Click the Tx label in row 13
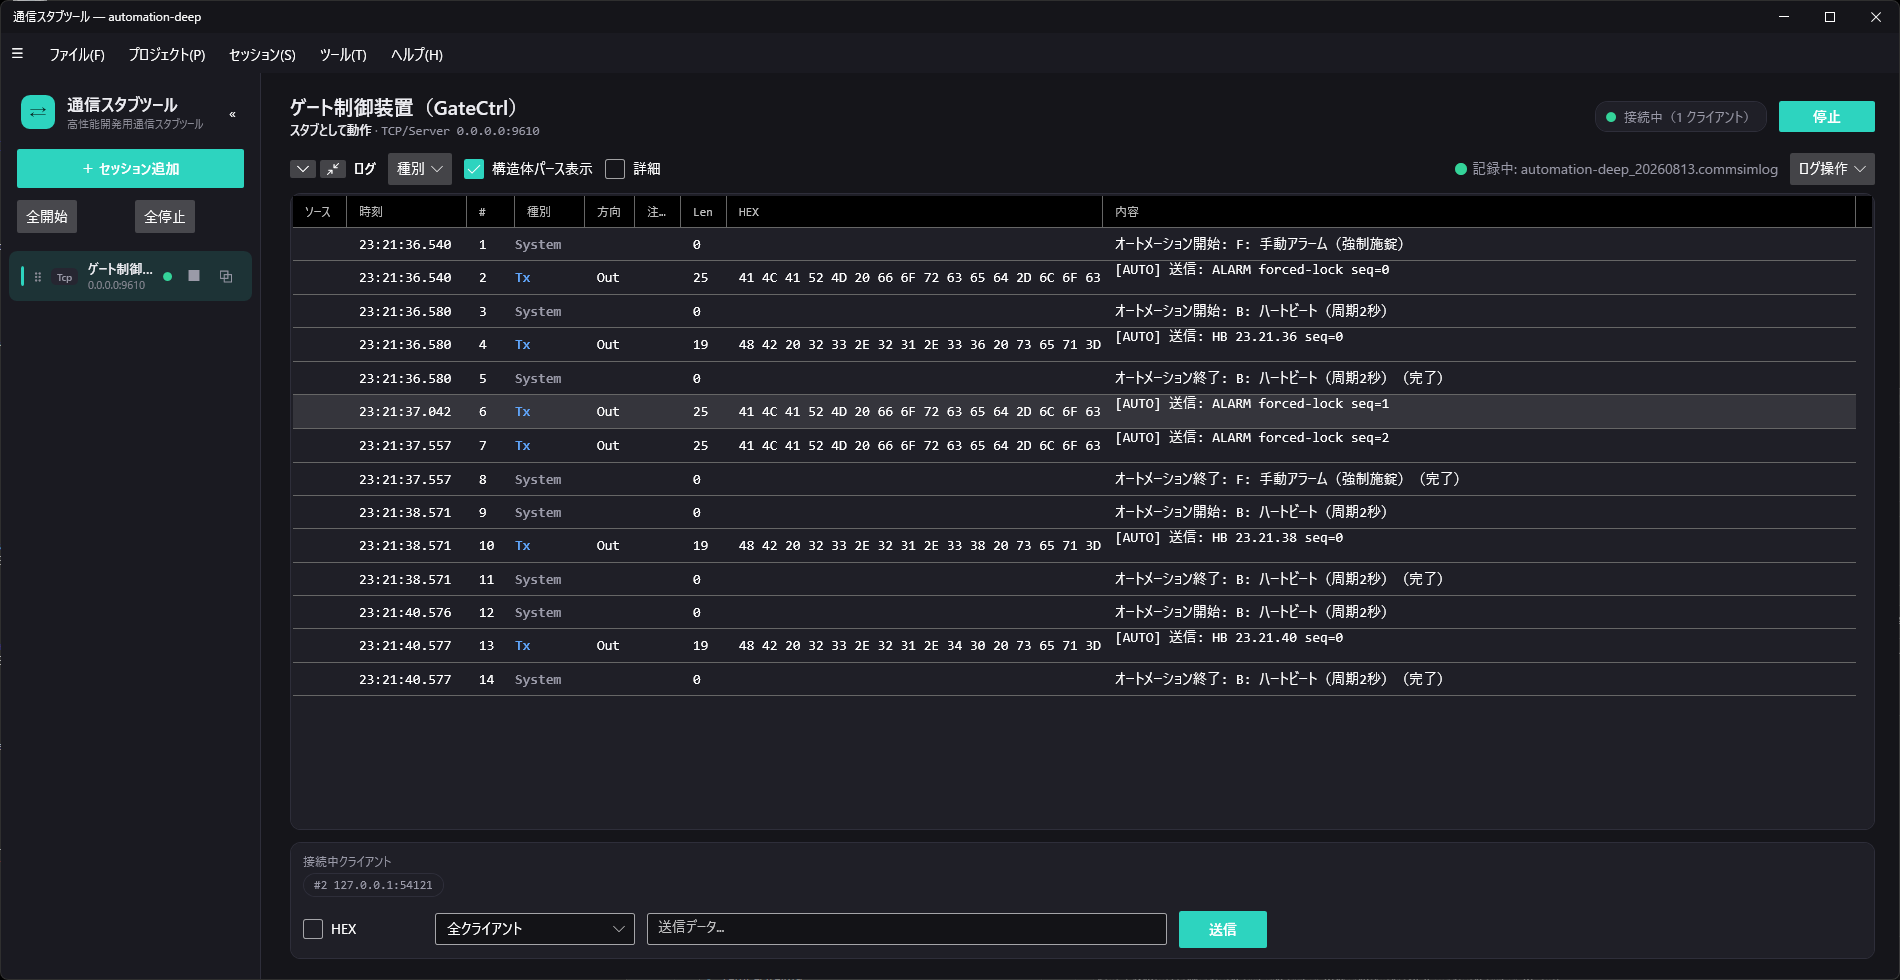The image size is (1900, 980). [x=523, y=646]
